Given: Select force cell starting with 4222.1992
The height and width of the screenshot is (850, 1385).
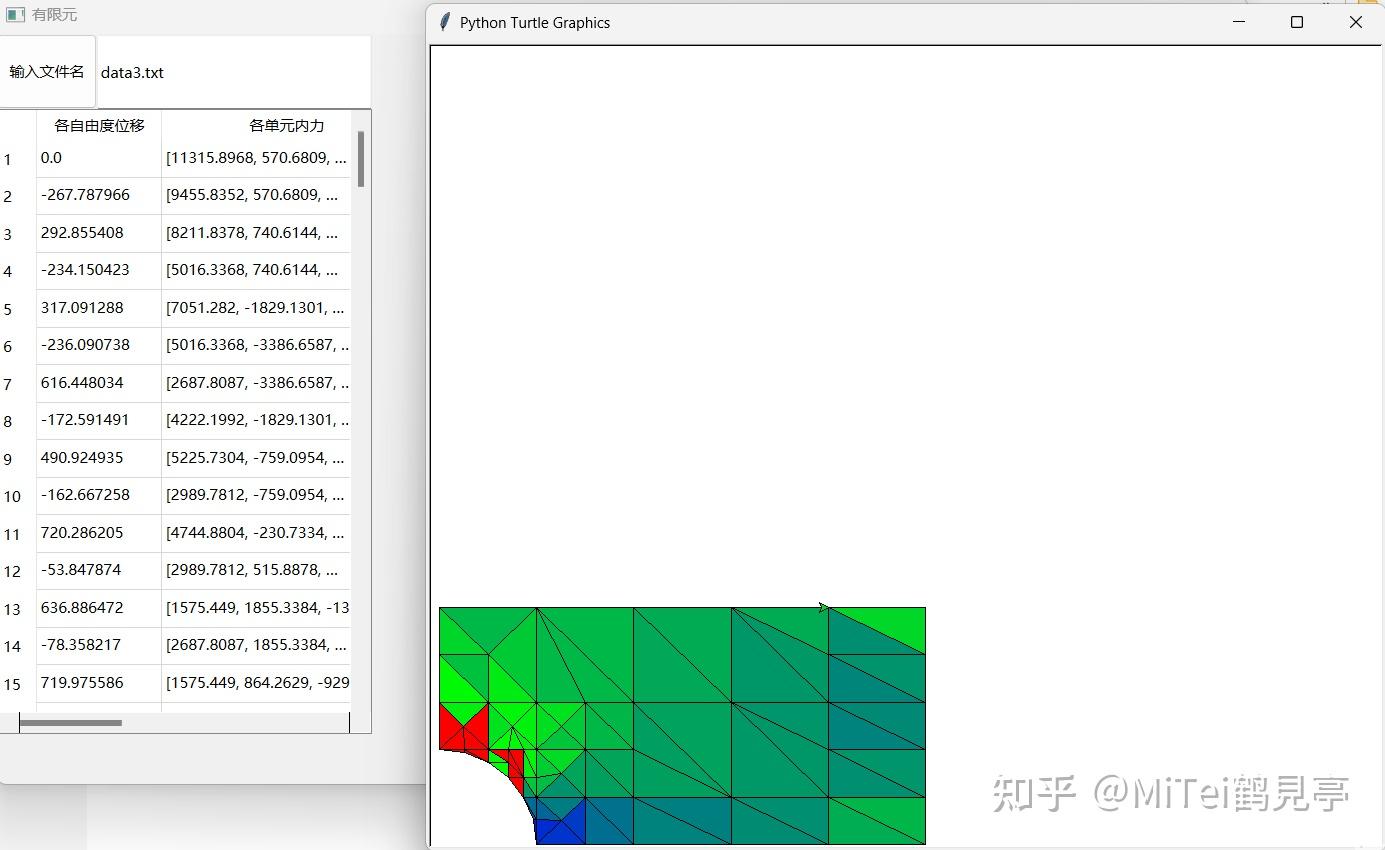Looking at the screenshot, I should click(x=256, y=420).
